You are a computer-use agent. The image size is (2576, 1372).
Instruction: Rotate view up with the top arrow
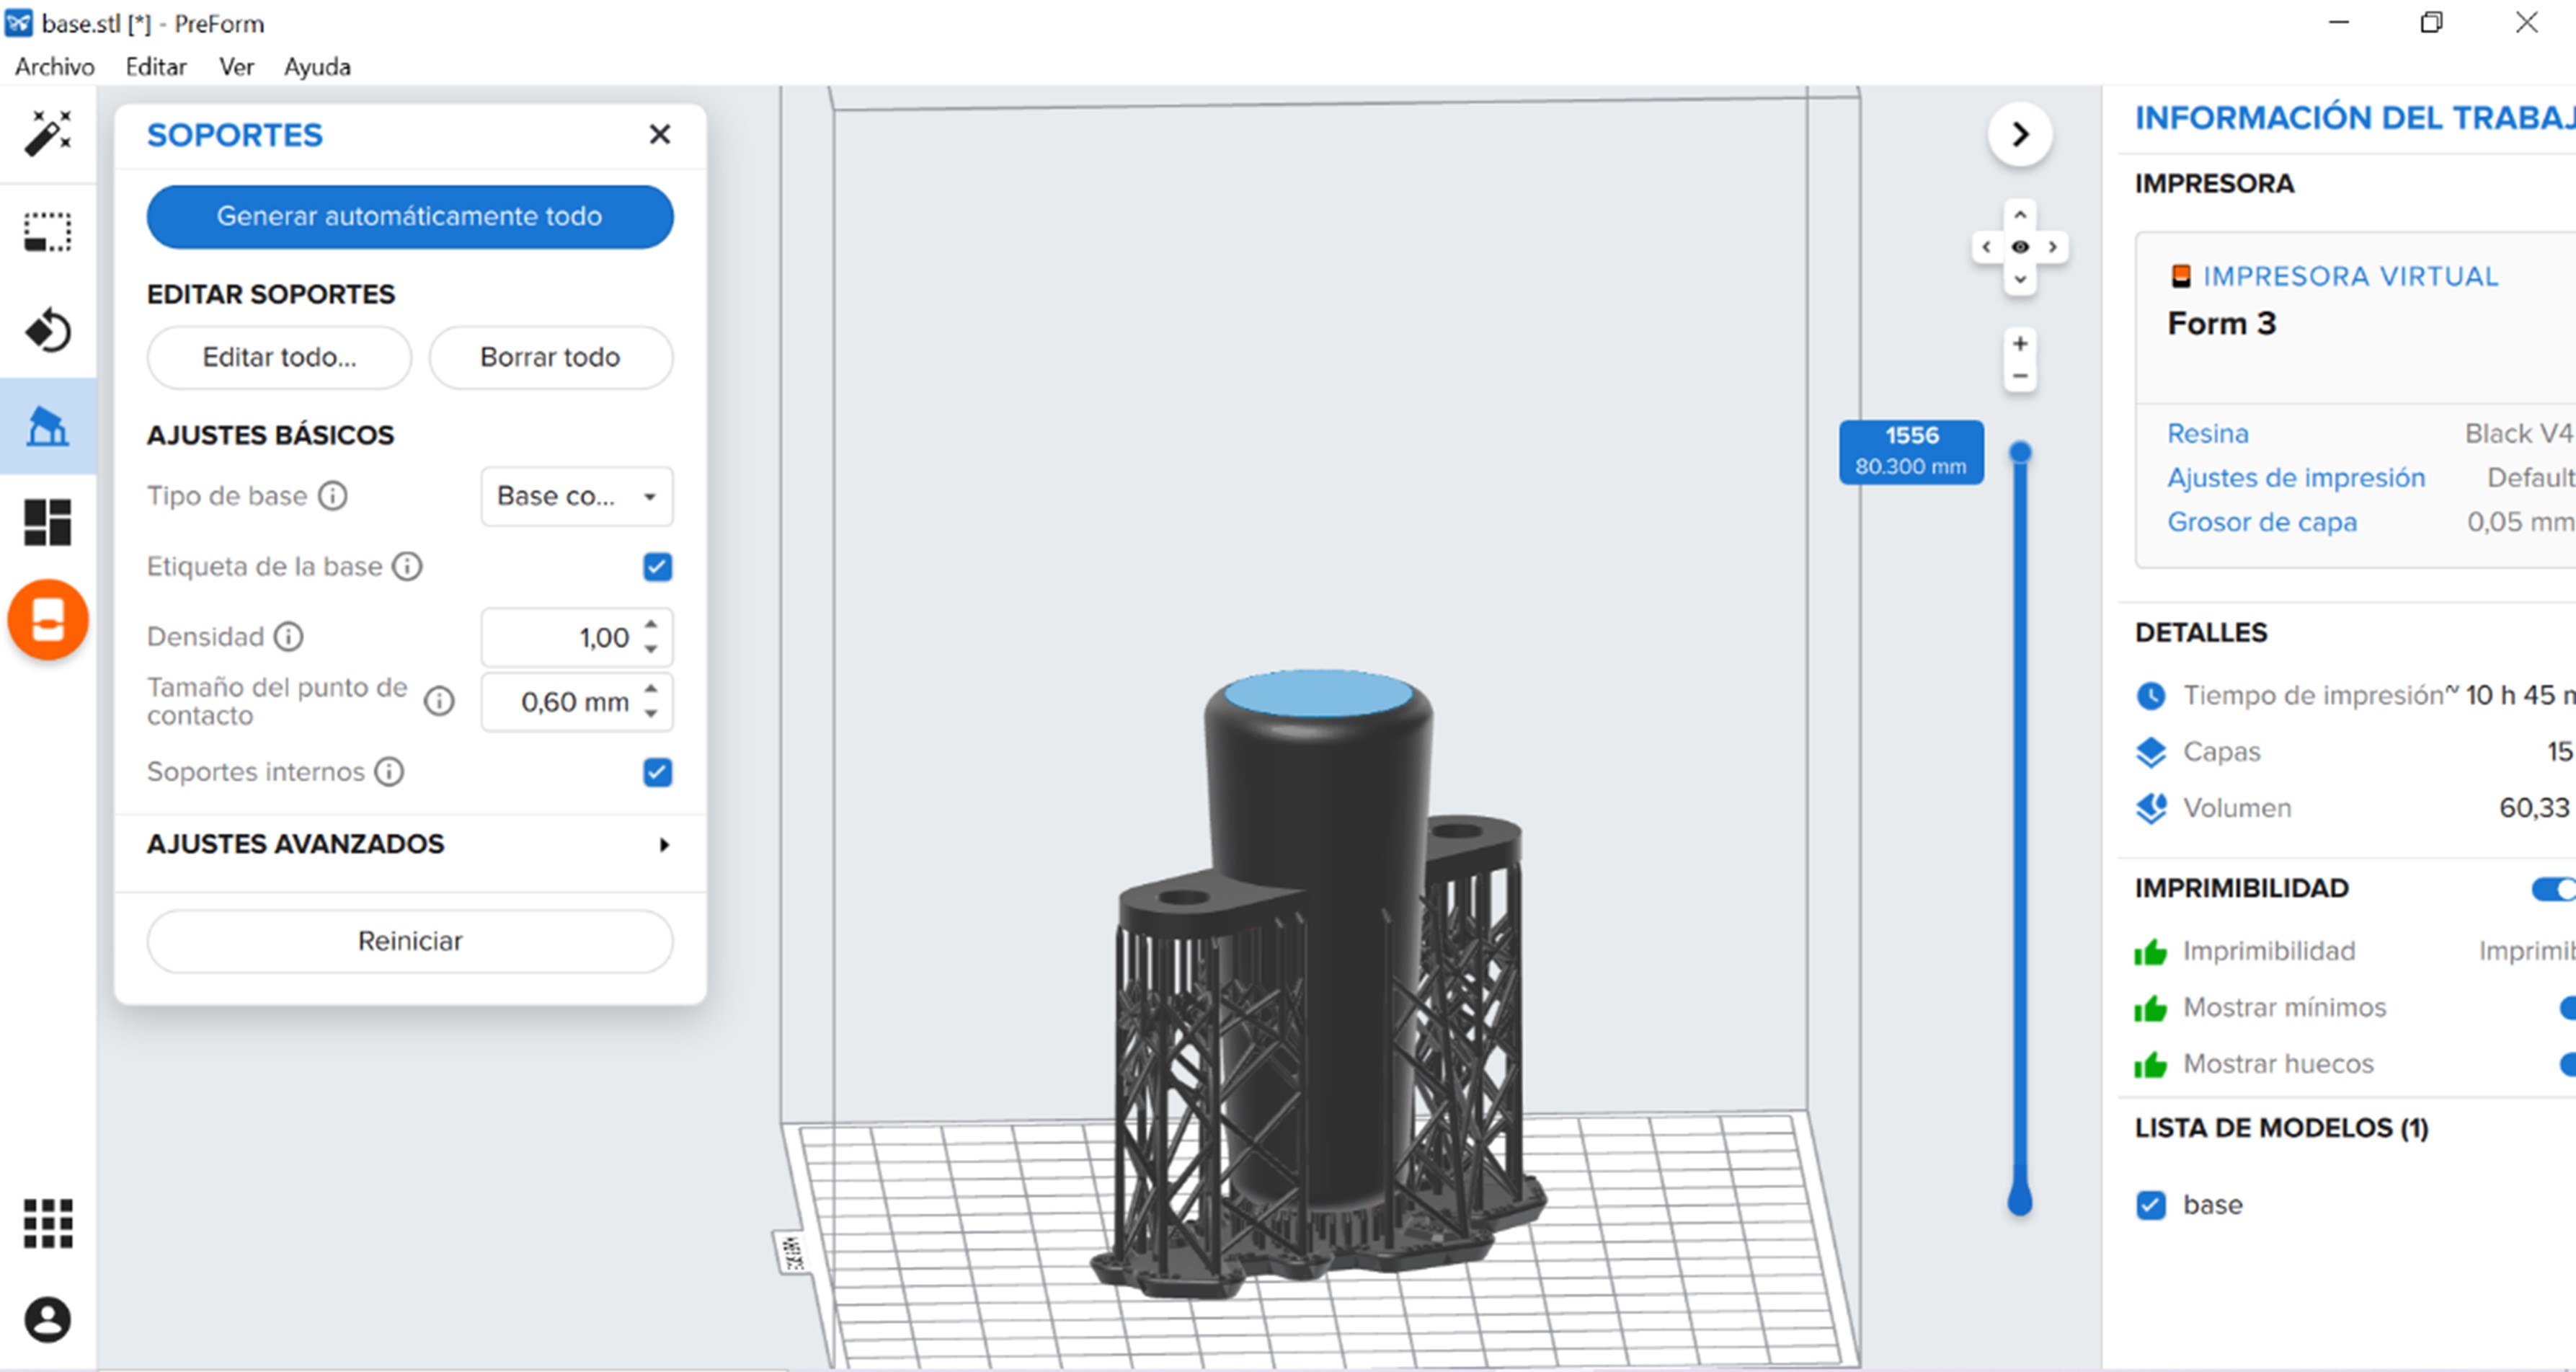point(2020,215)
